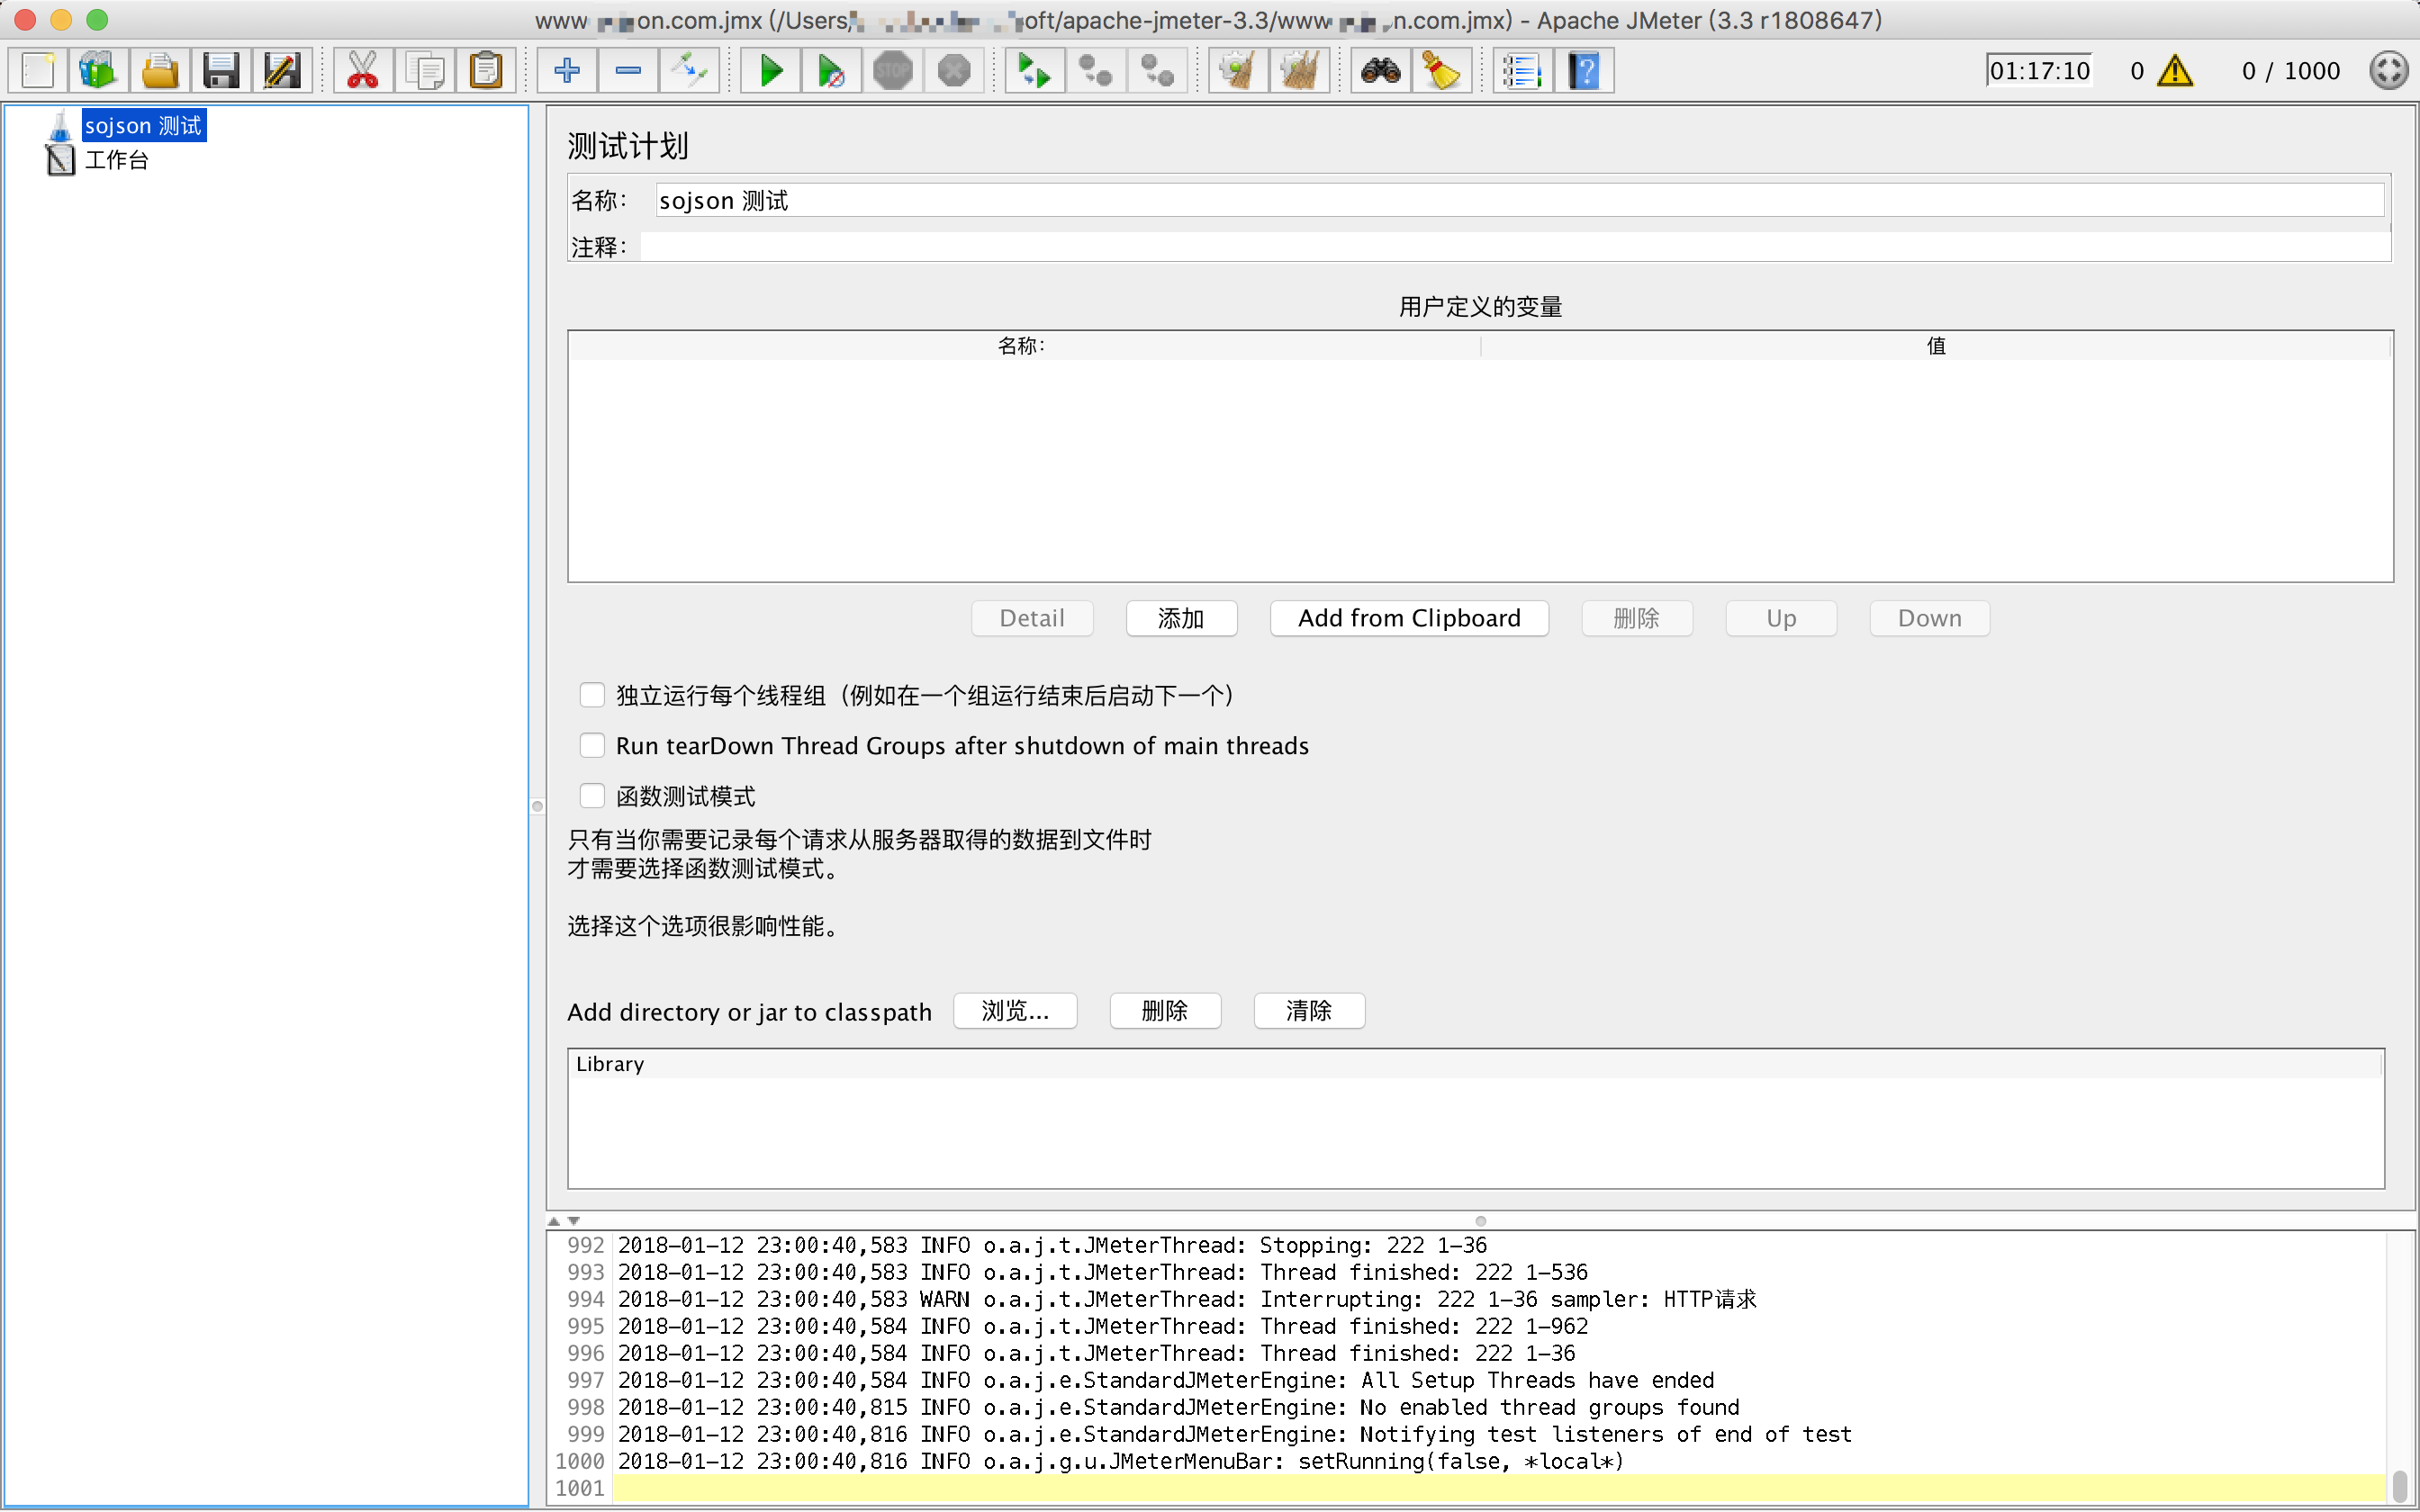Click the Collapse All minus toolbar icon
The image size is (2420, 1512).
(628, 71)
